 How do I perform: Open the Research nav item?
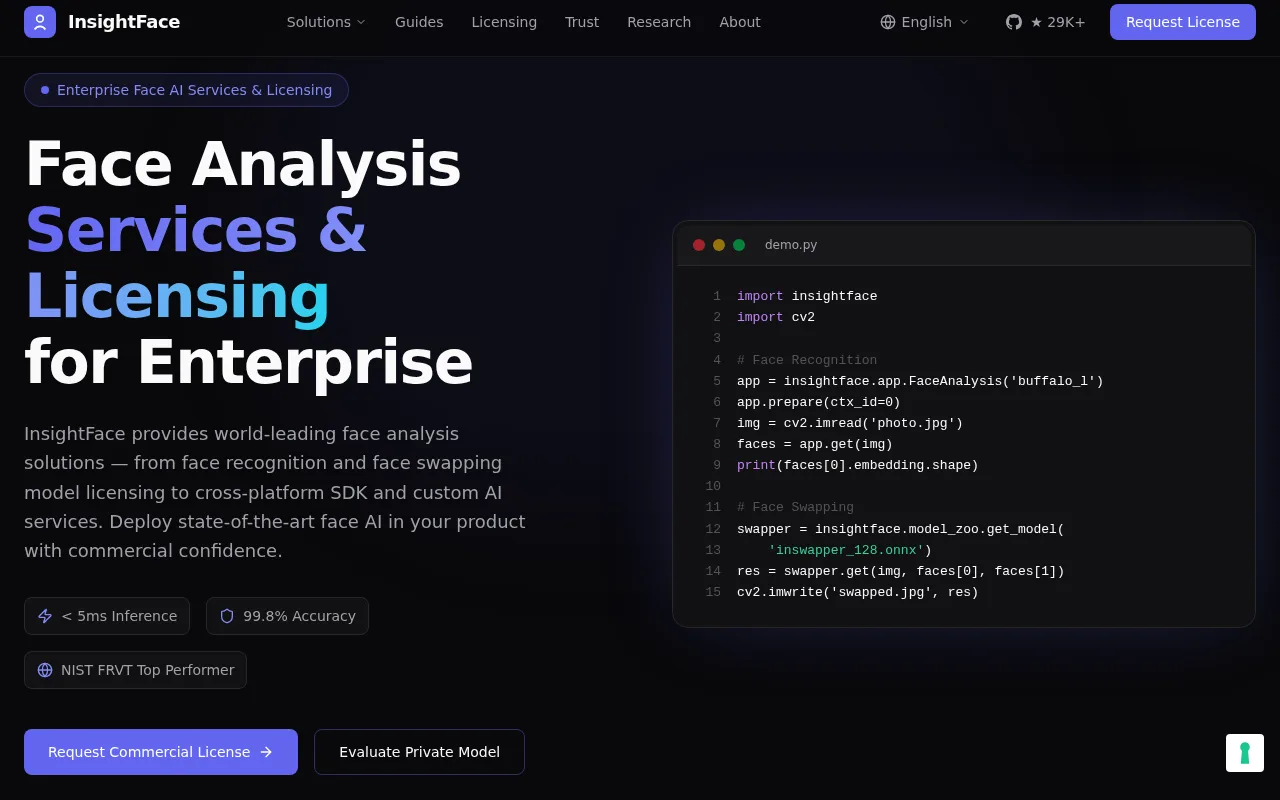click(x=659, y=22)
